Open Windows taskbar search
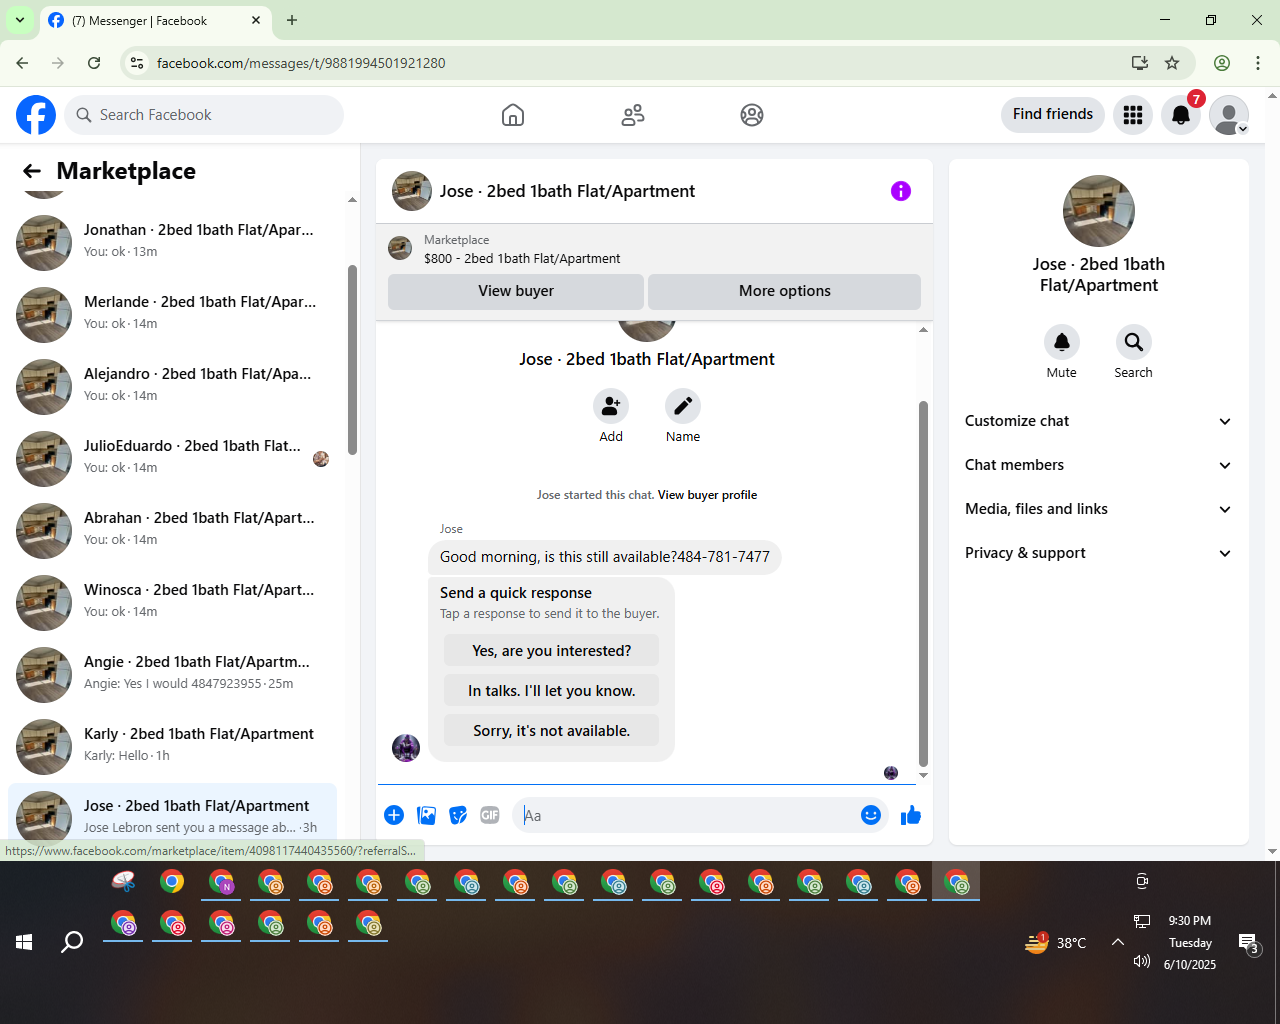The image size is (1280, 1024). coord(72,942)
